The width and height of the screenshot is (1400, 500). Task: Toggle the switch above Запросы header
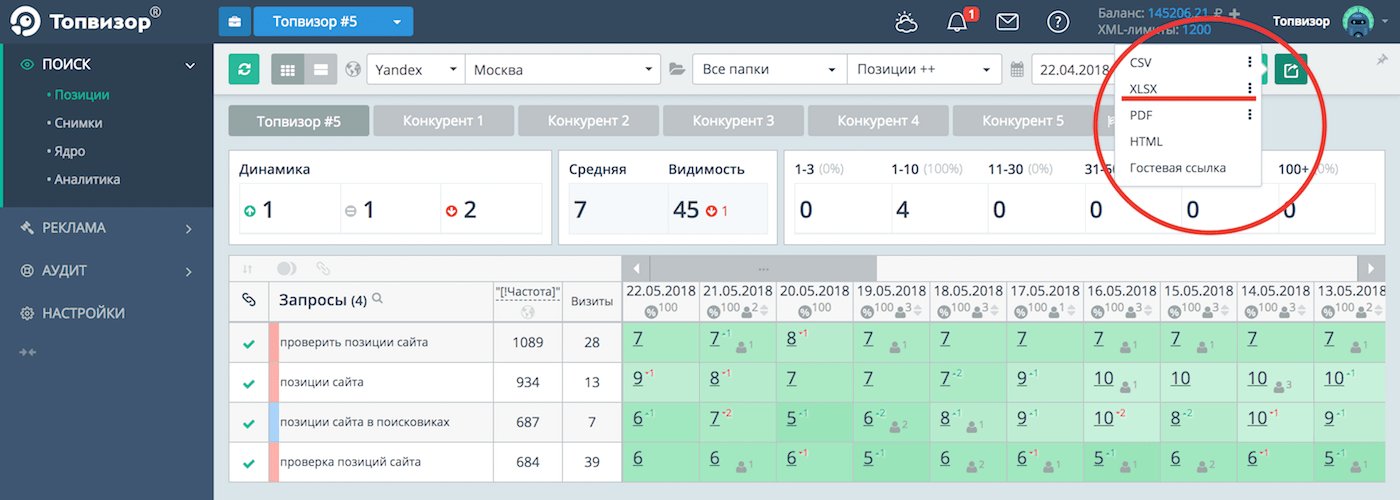tap(287, 268)
